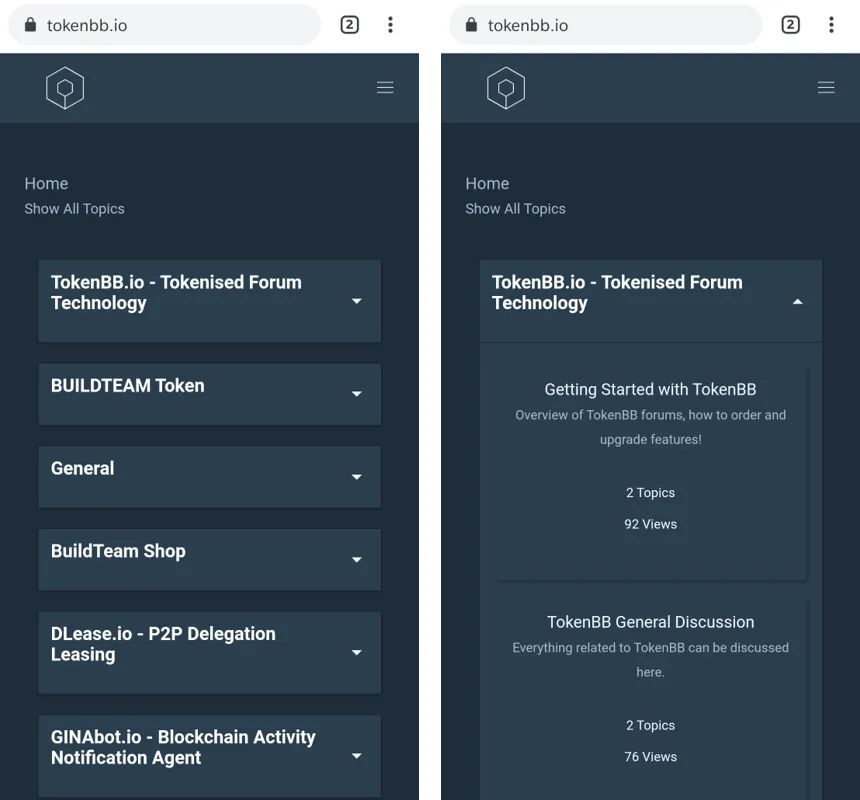Tap TokenBB hexagon logo in right screen
Screen dimensions: 860x800
pos(506,88)
